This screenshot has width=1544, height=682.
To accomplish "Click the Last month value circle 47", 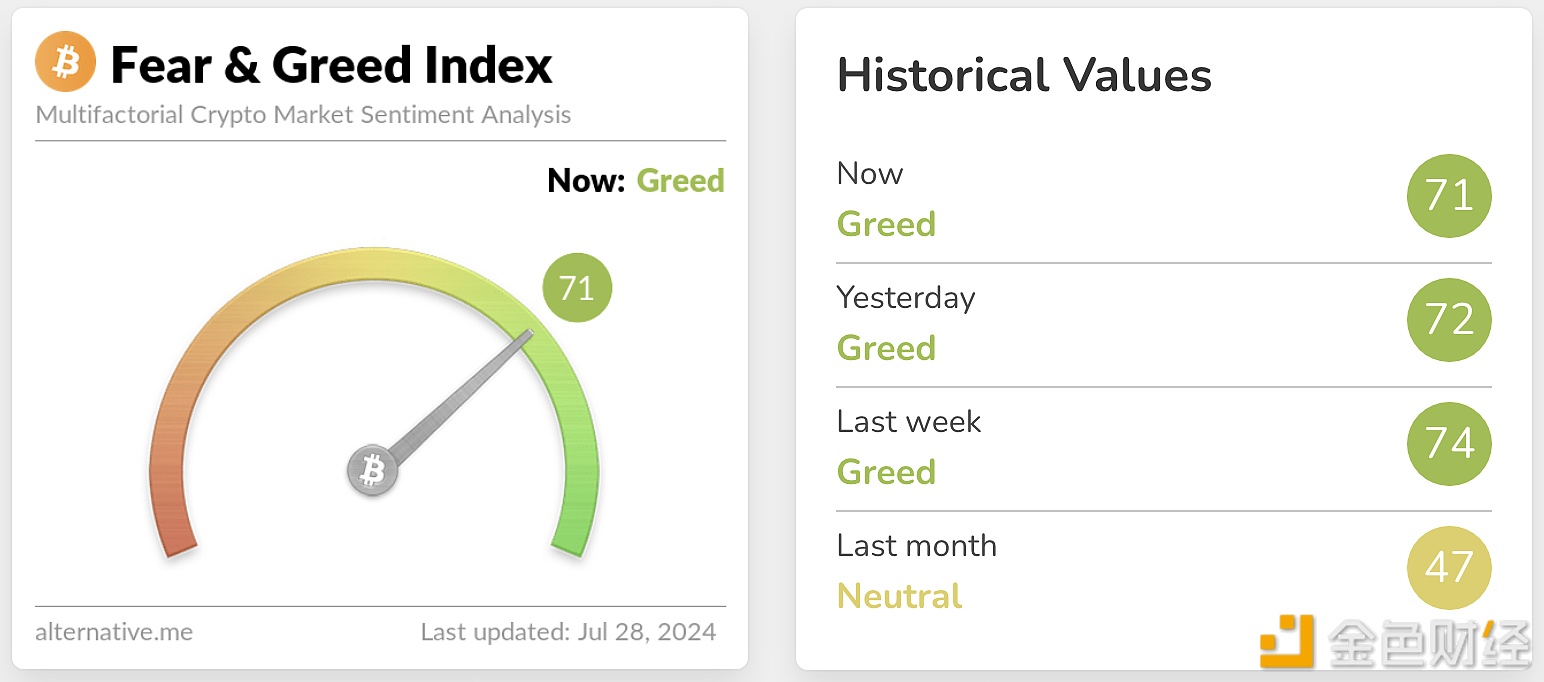I will click(1449, 568).
